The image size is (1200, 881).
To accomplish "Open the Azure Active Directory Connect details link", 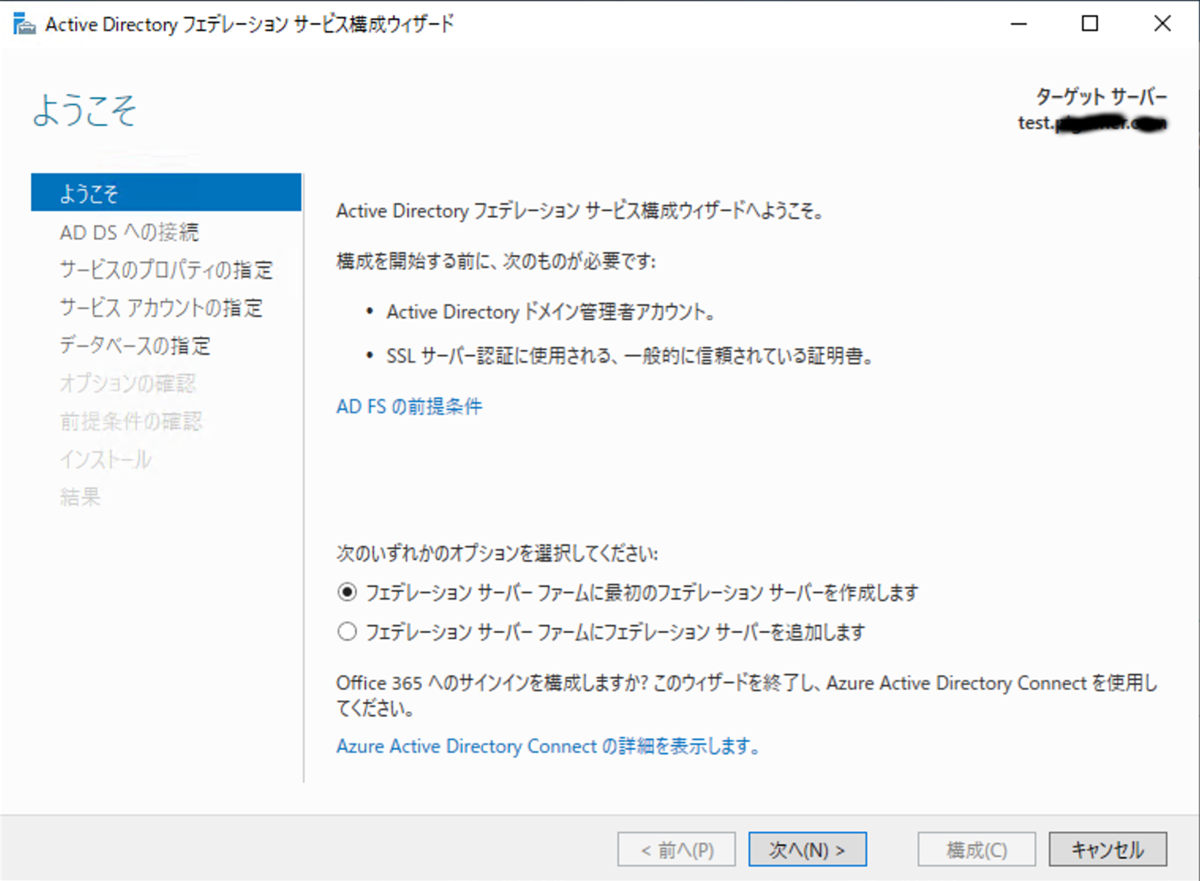I will coord(548,746).
